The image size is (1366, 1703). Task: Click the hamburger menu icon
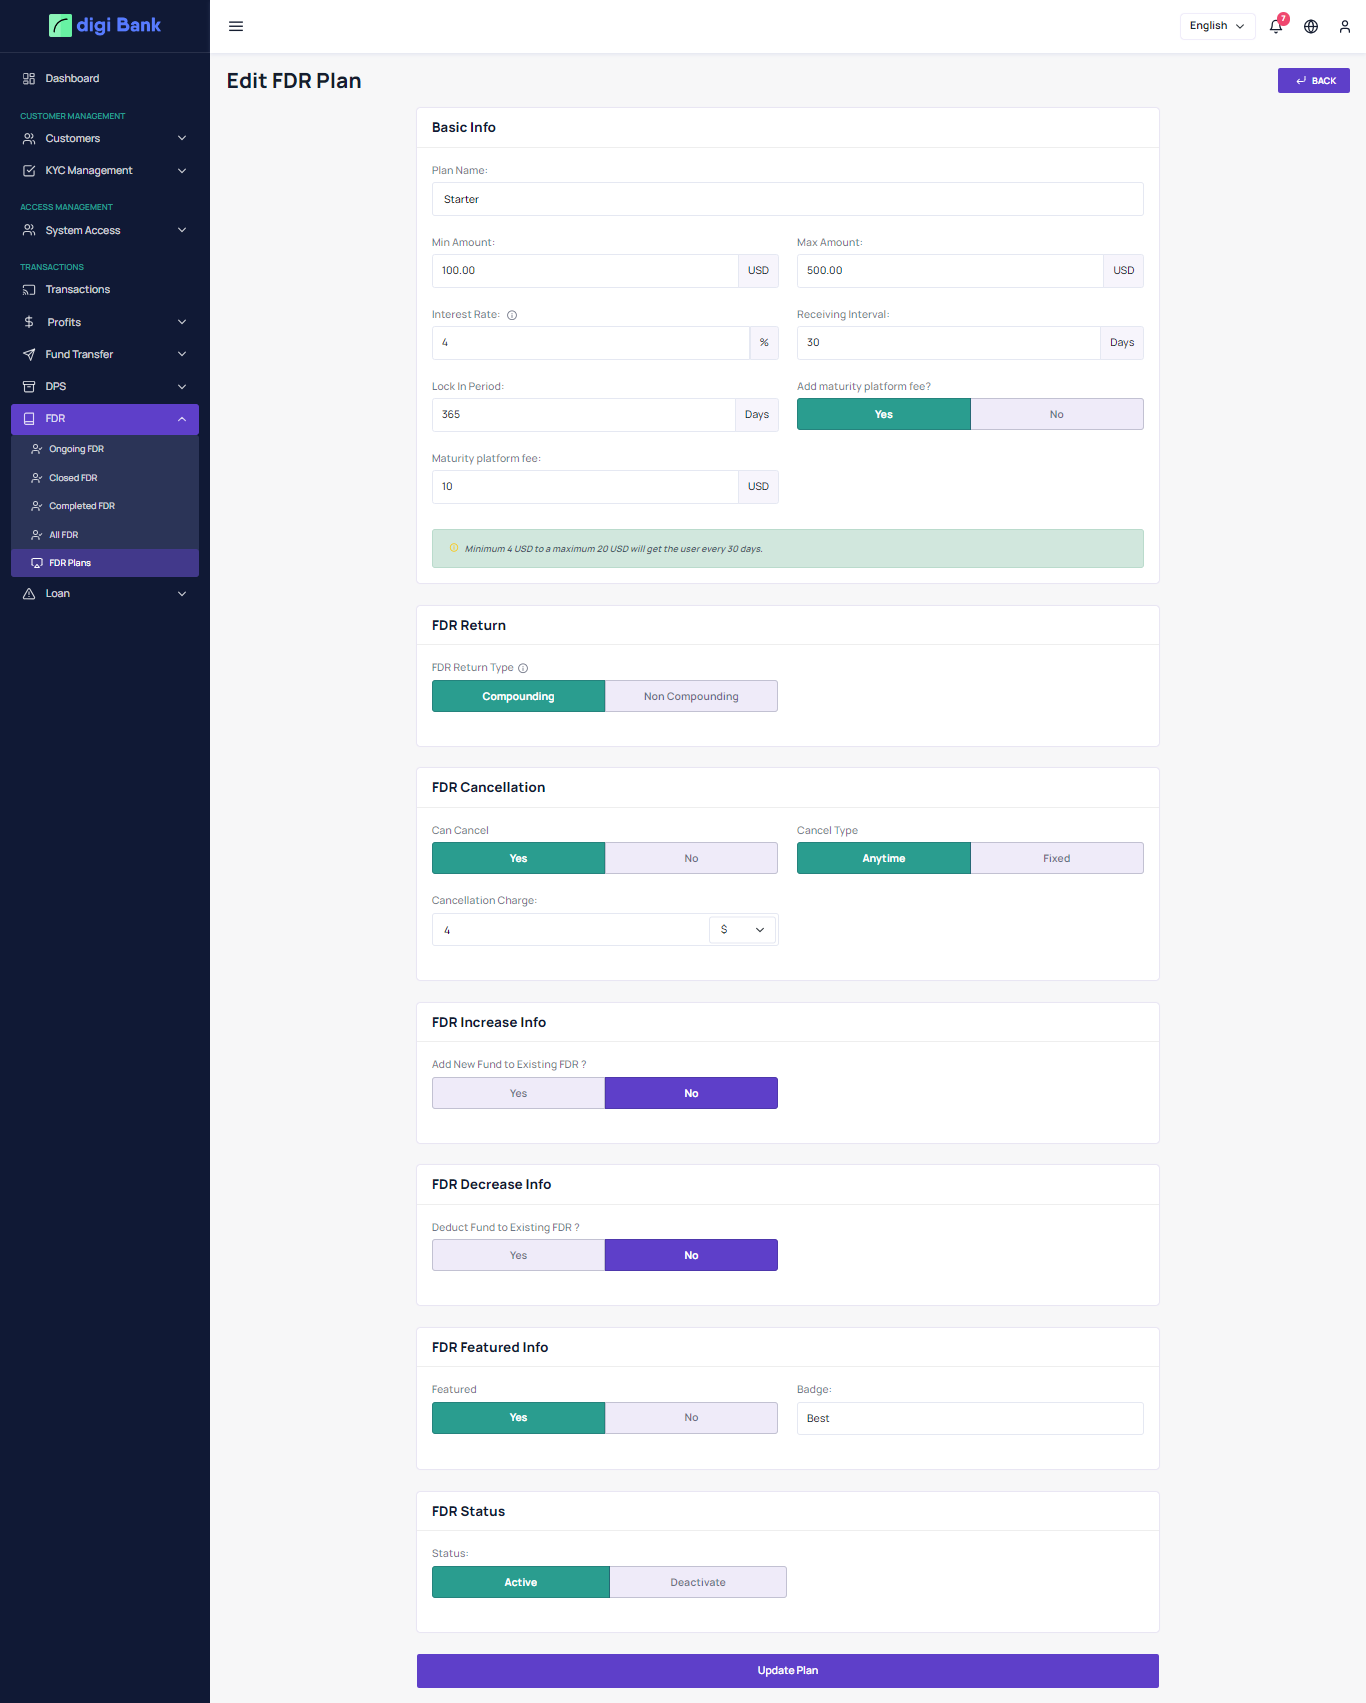click(x=236, y=26)
